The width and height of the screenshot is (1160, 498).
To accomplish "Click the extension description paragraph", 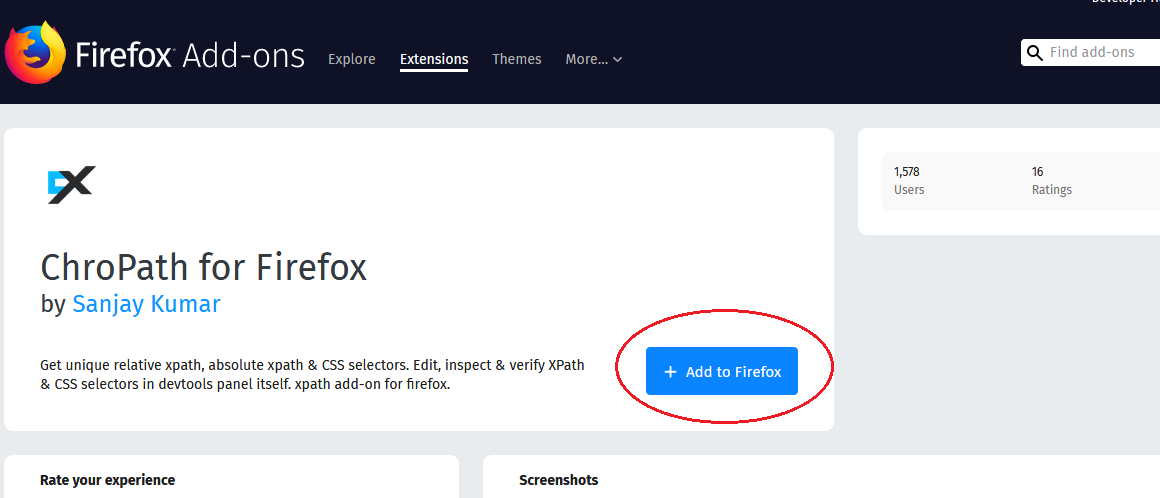I will click(312, 375).
